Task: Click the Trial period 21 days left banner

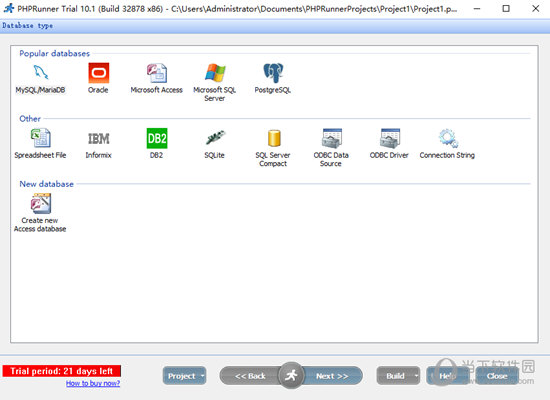Action: [x=62, y=371]
